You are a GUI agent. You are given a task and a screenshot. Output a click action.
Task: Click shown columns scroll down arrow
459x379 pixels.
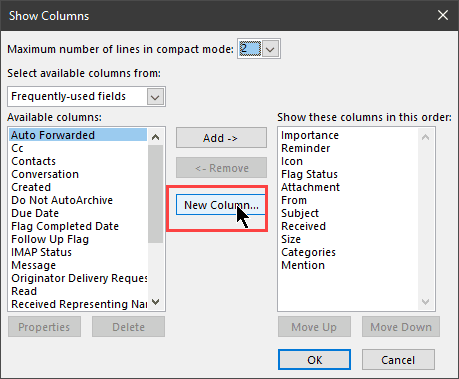point(425,302)
